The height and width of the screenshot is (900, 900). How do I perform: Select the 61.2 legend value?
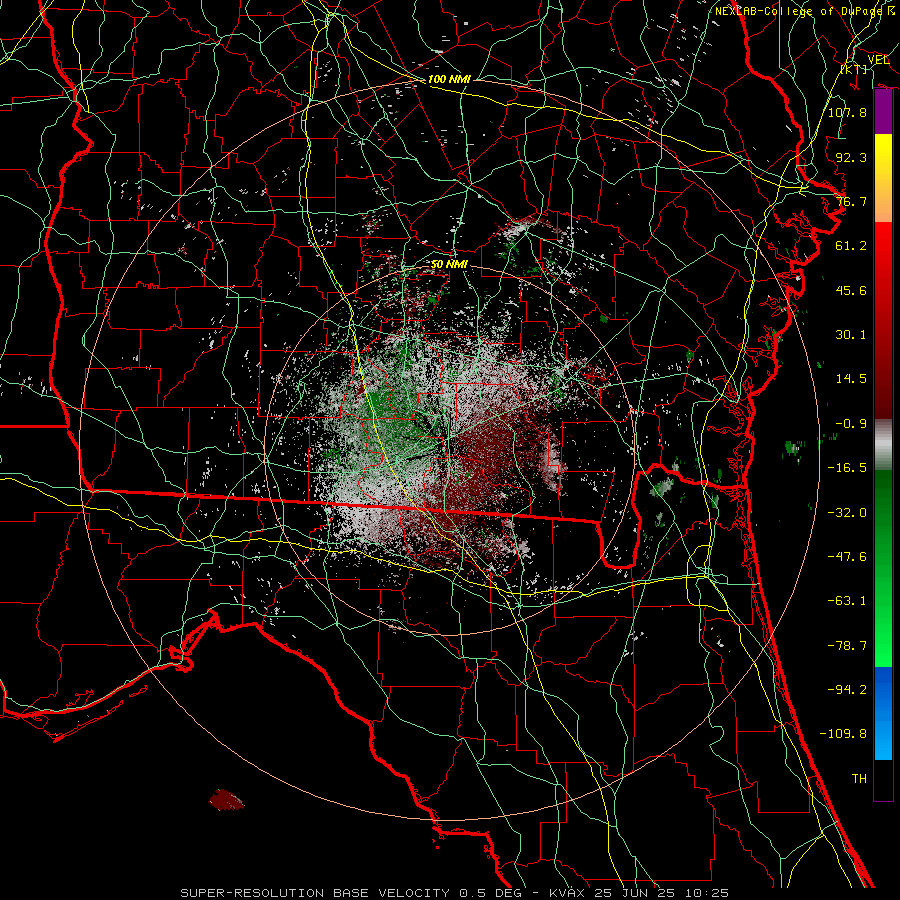(x=851, y=246)
